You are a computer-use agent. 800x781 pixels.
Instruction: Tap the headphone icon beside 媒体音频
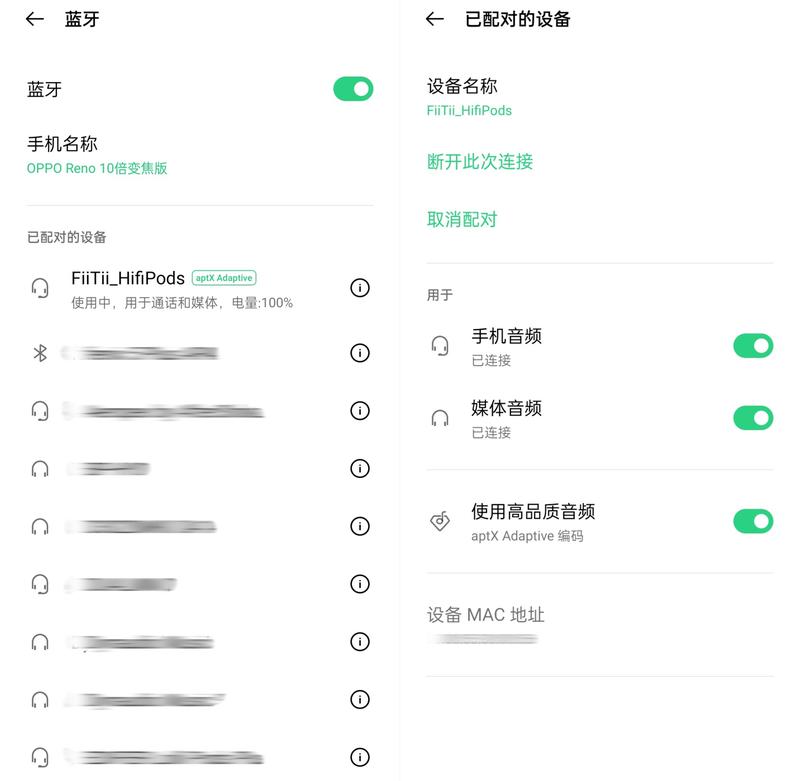click(x=440, y=418)
